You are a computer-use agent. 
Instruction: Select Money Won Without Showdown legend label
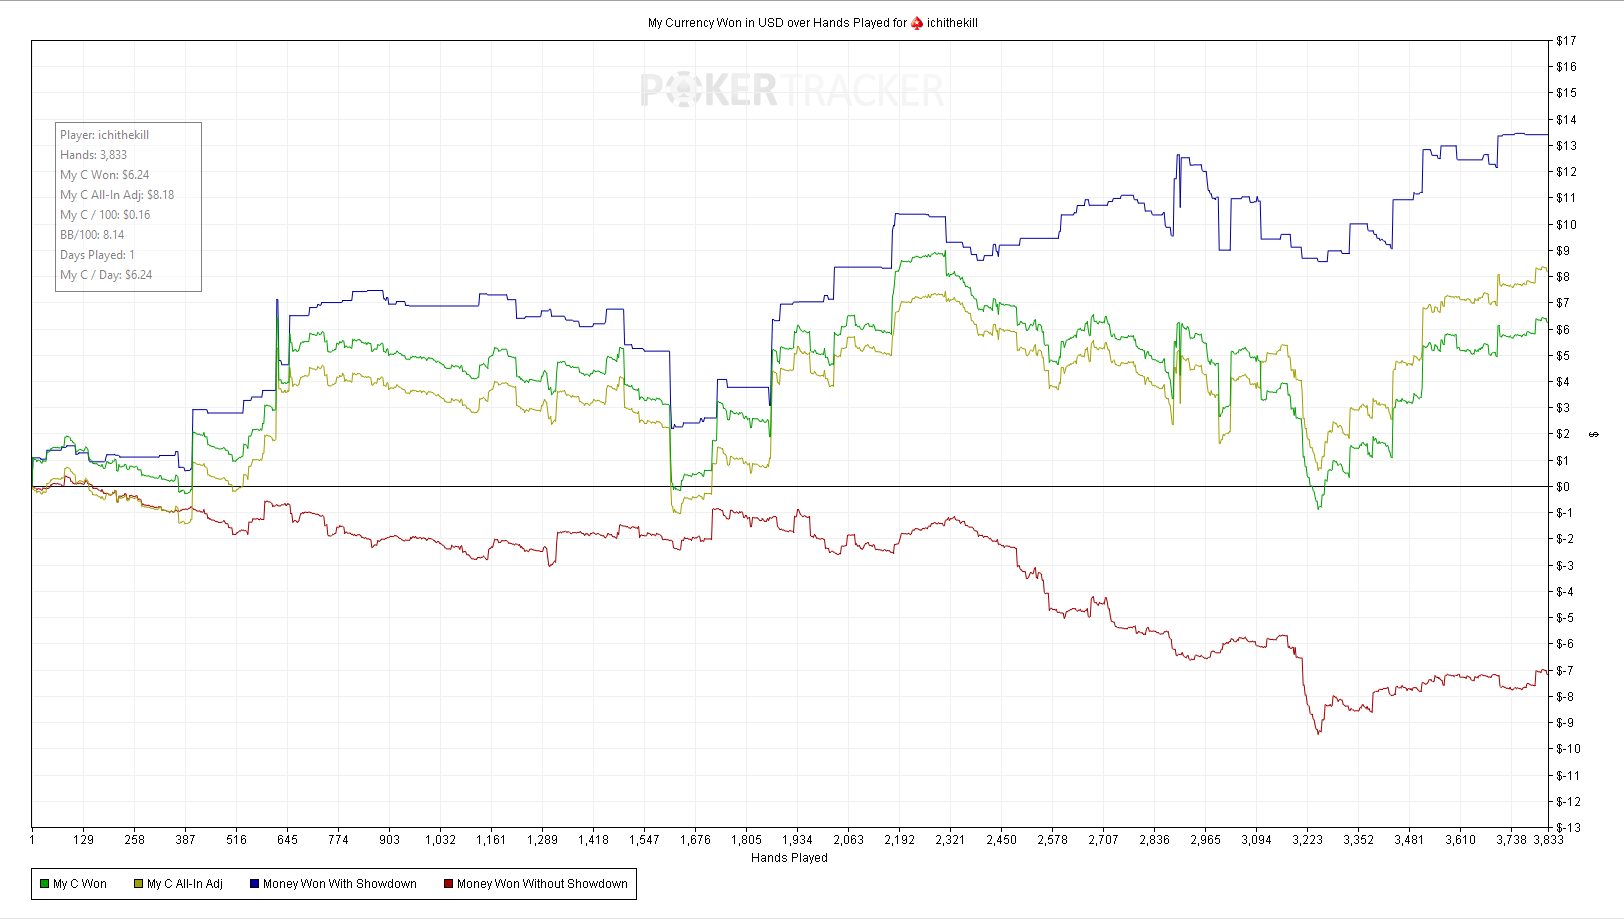[542, 884]
